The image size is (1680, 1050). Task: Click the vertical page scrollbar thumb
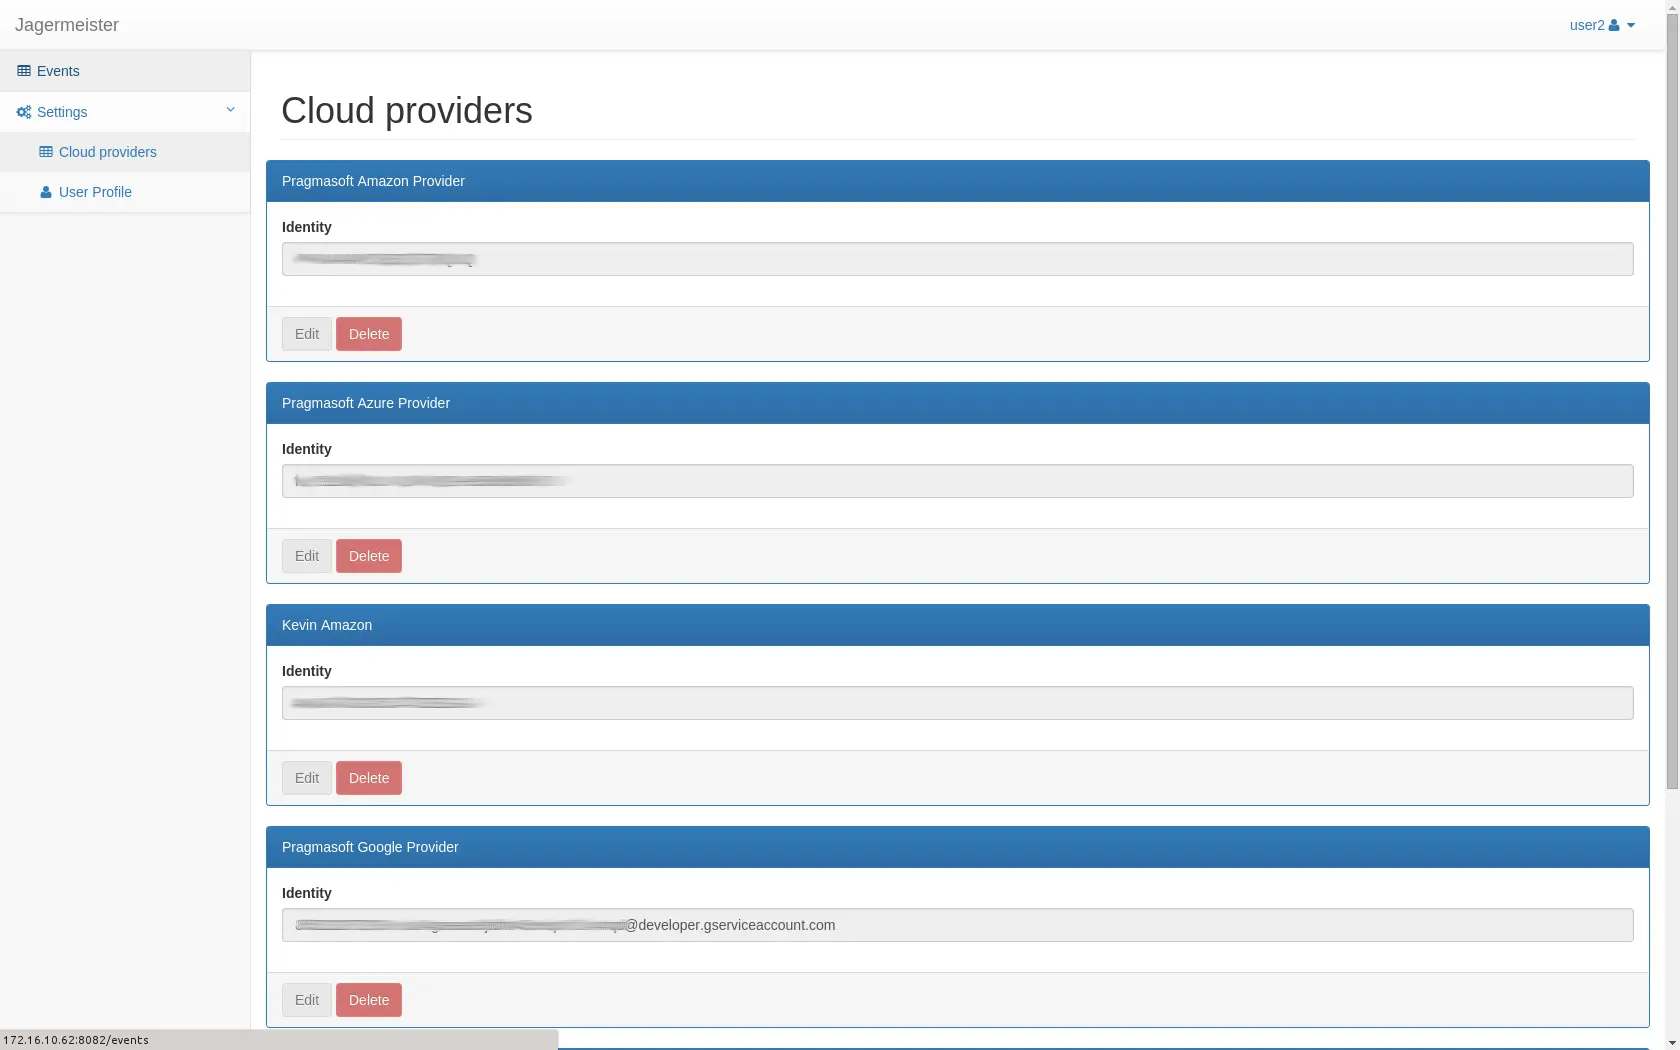pyautogui.click(x=1672, y=400)
